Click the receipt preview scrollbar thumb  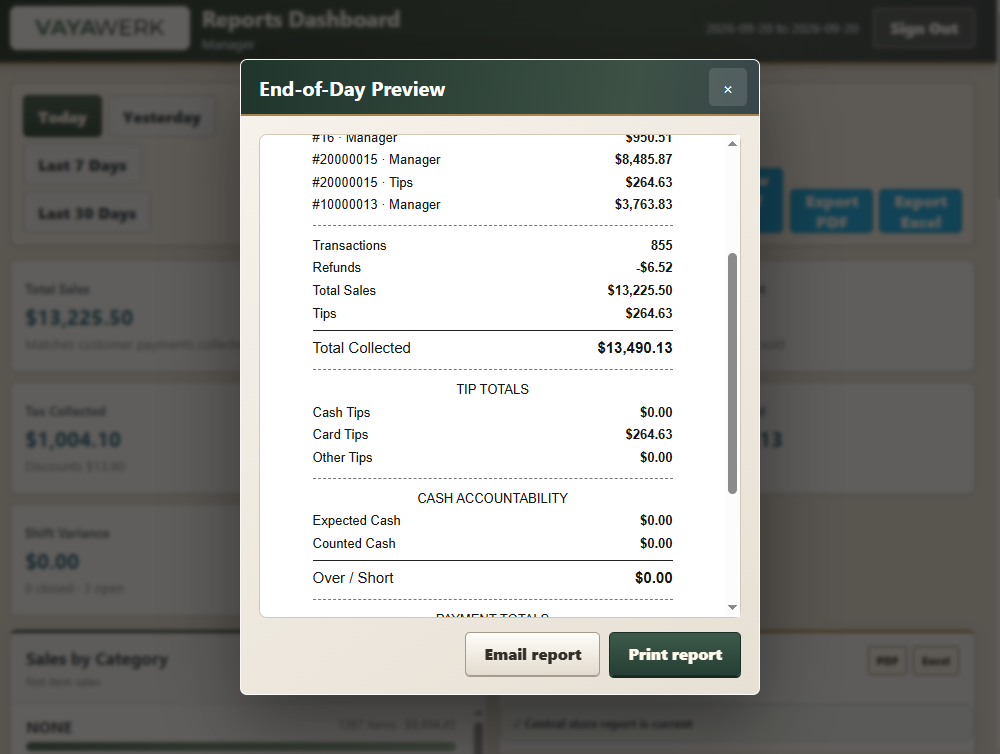[732, 373]
